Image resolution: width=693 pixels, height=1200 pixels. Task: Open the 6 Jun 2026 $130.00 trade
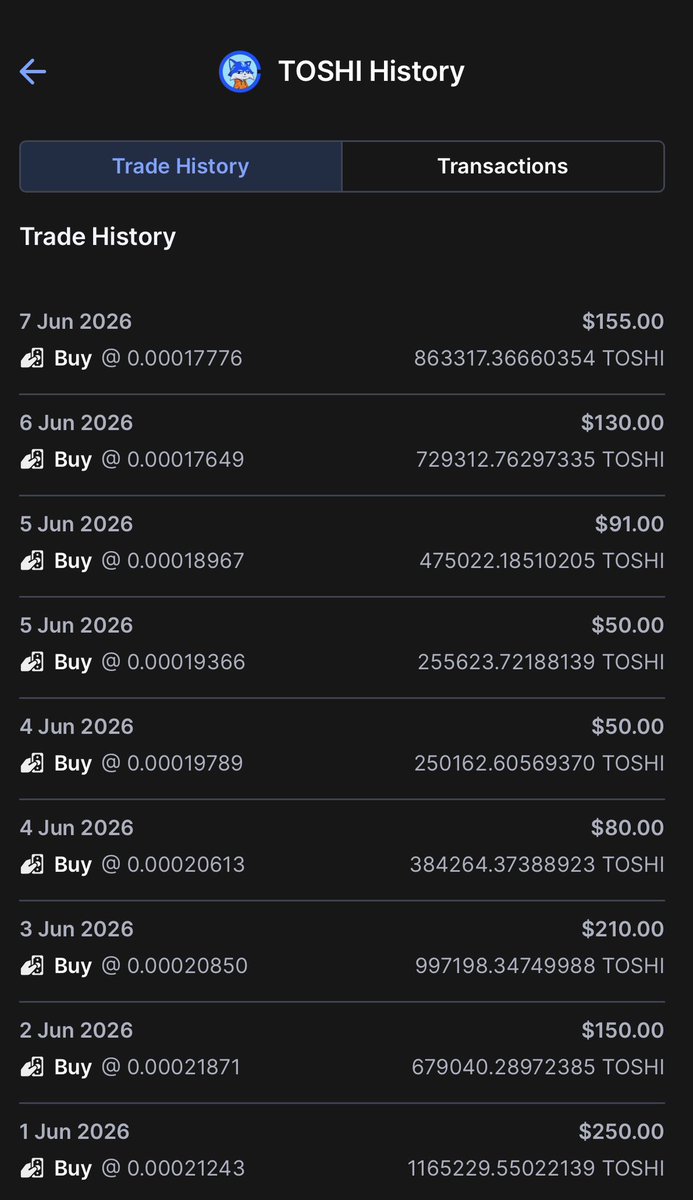point(342,442)
